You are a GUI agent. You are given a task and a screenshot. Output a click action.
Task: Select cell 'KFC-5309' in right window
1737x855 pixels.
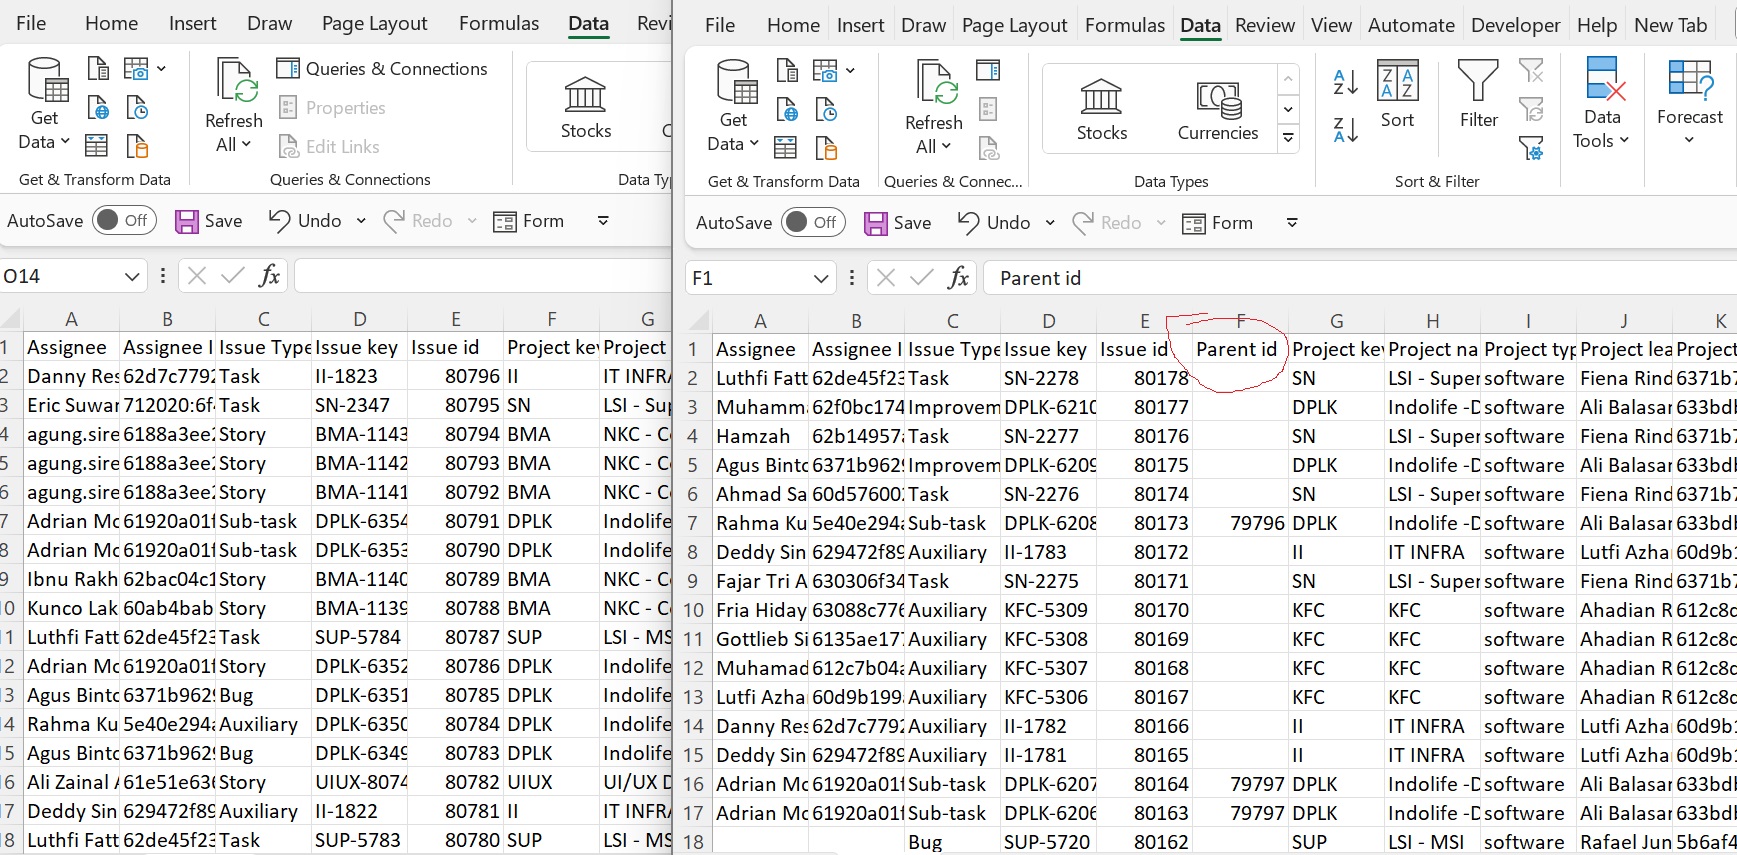pos(1048,610)
